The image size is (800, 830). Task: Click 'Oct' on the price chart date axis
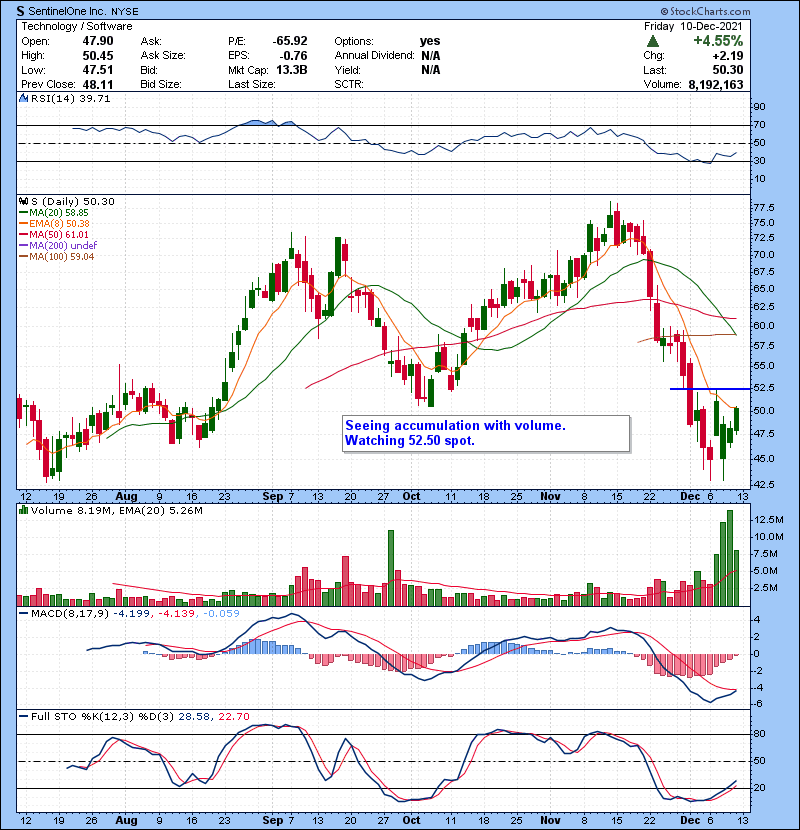pos(411,496)
